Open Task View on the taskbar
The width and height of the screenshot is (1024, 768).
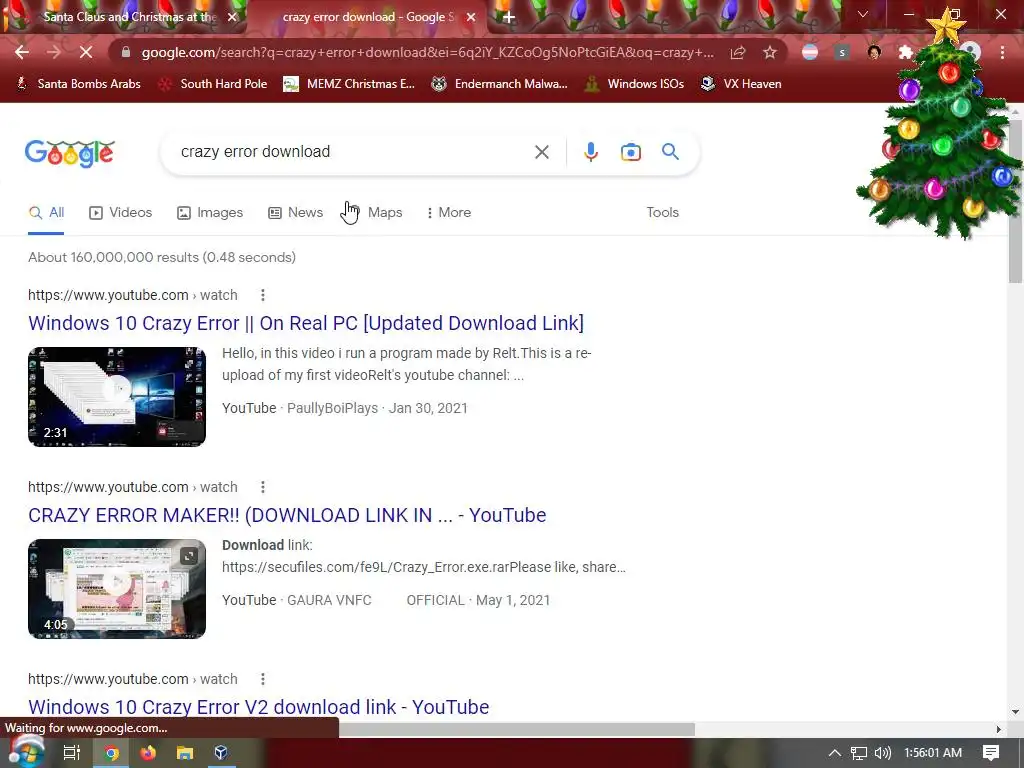pyautogui.click(x=72, y=753)
